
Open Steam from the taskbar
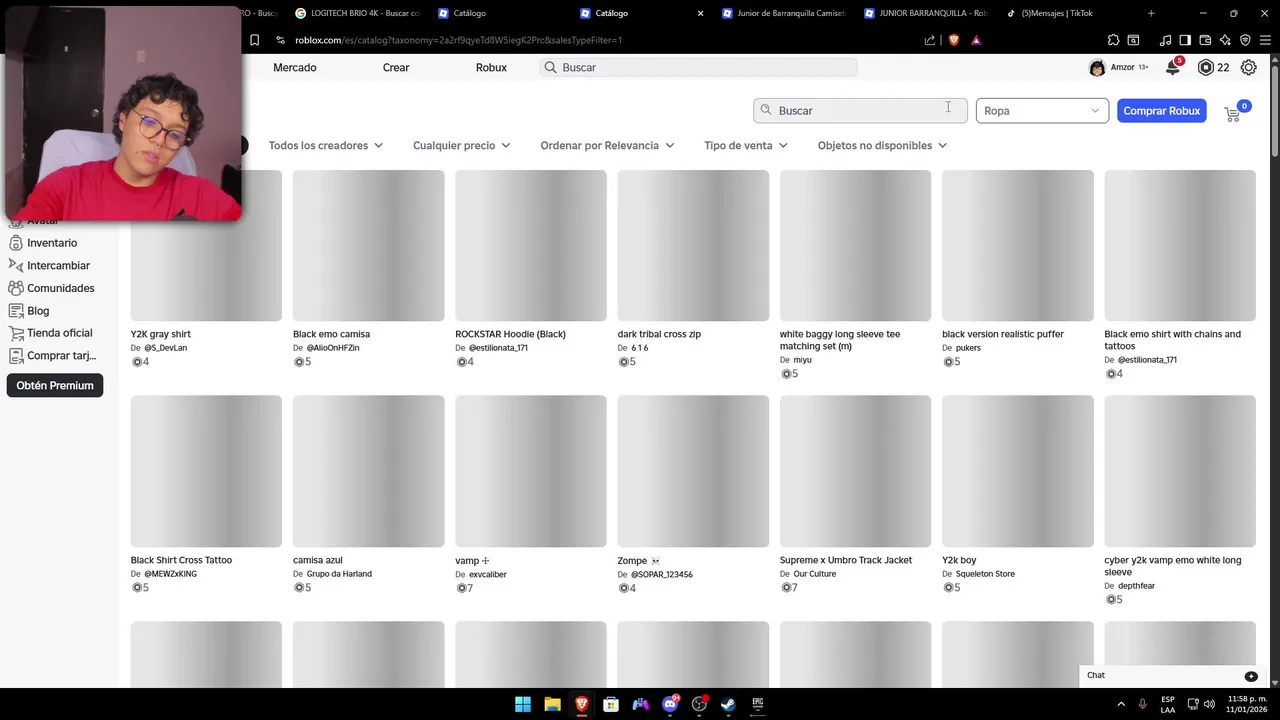click(x=728, y=704)
